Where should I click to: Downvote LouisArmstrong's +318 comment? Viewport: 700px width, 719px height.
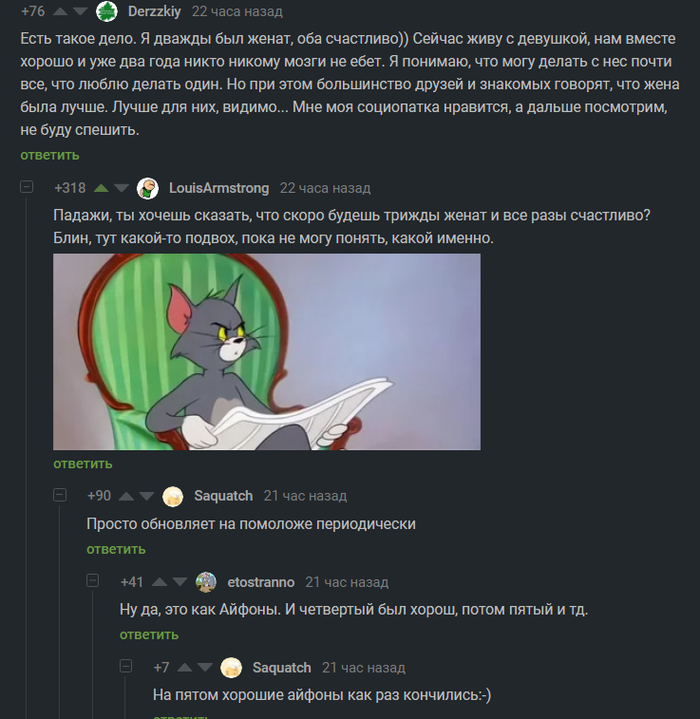click(121, 188)
